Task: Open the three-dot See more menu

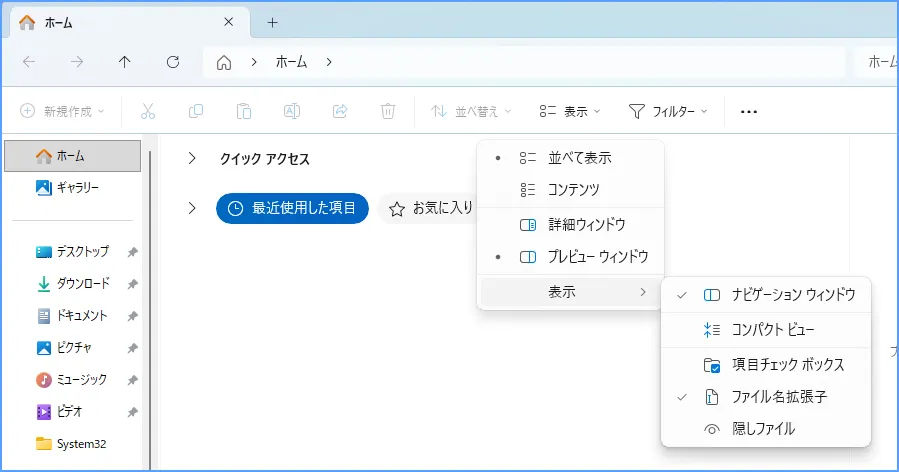Action: [x=749, y=112]
